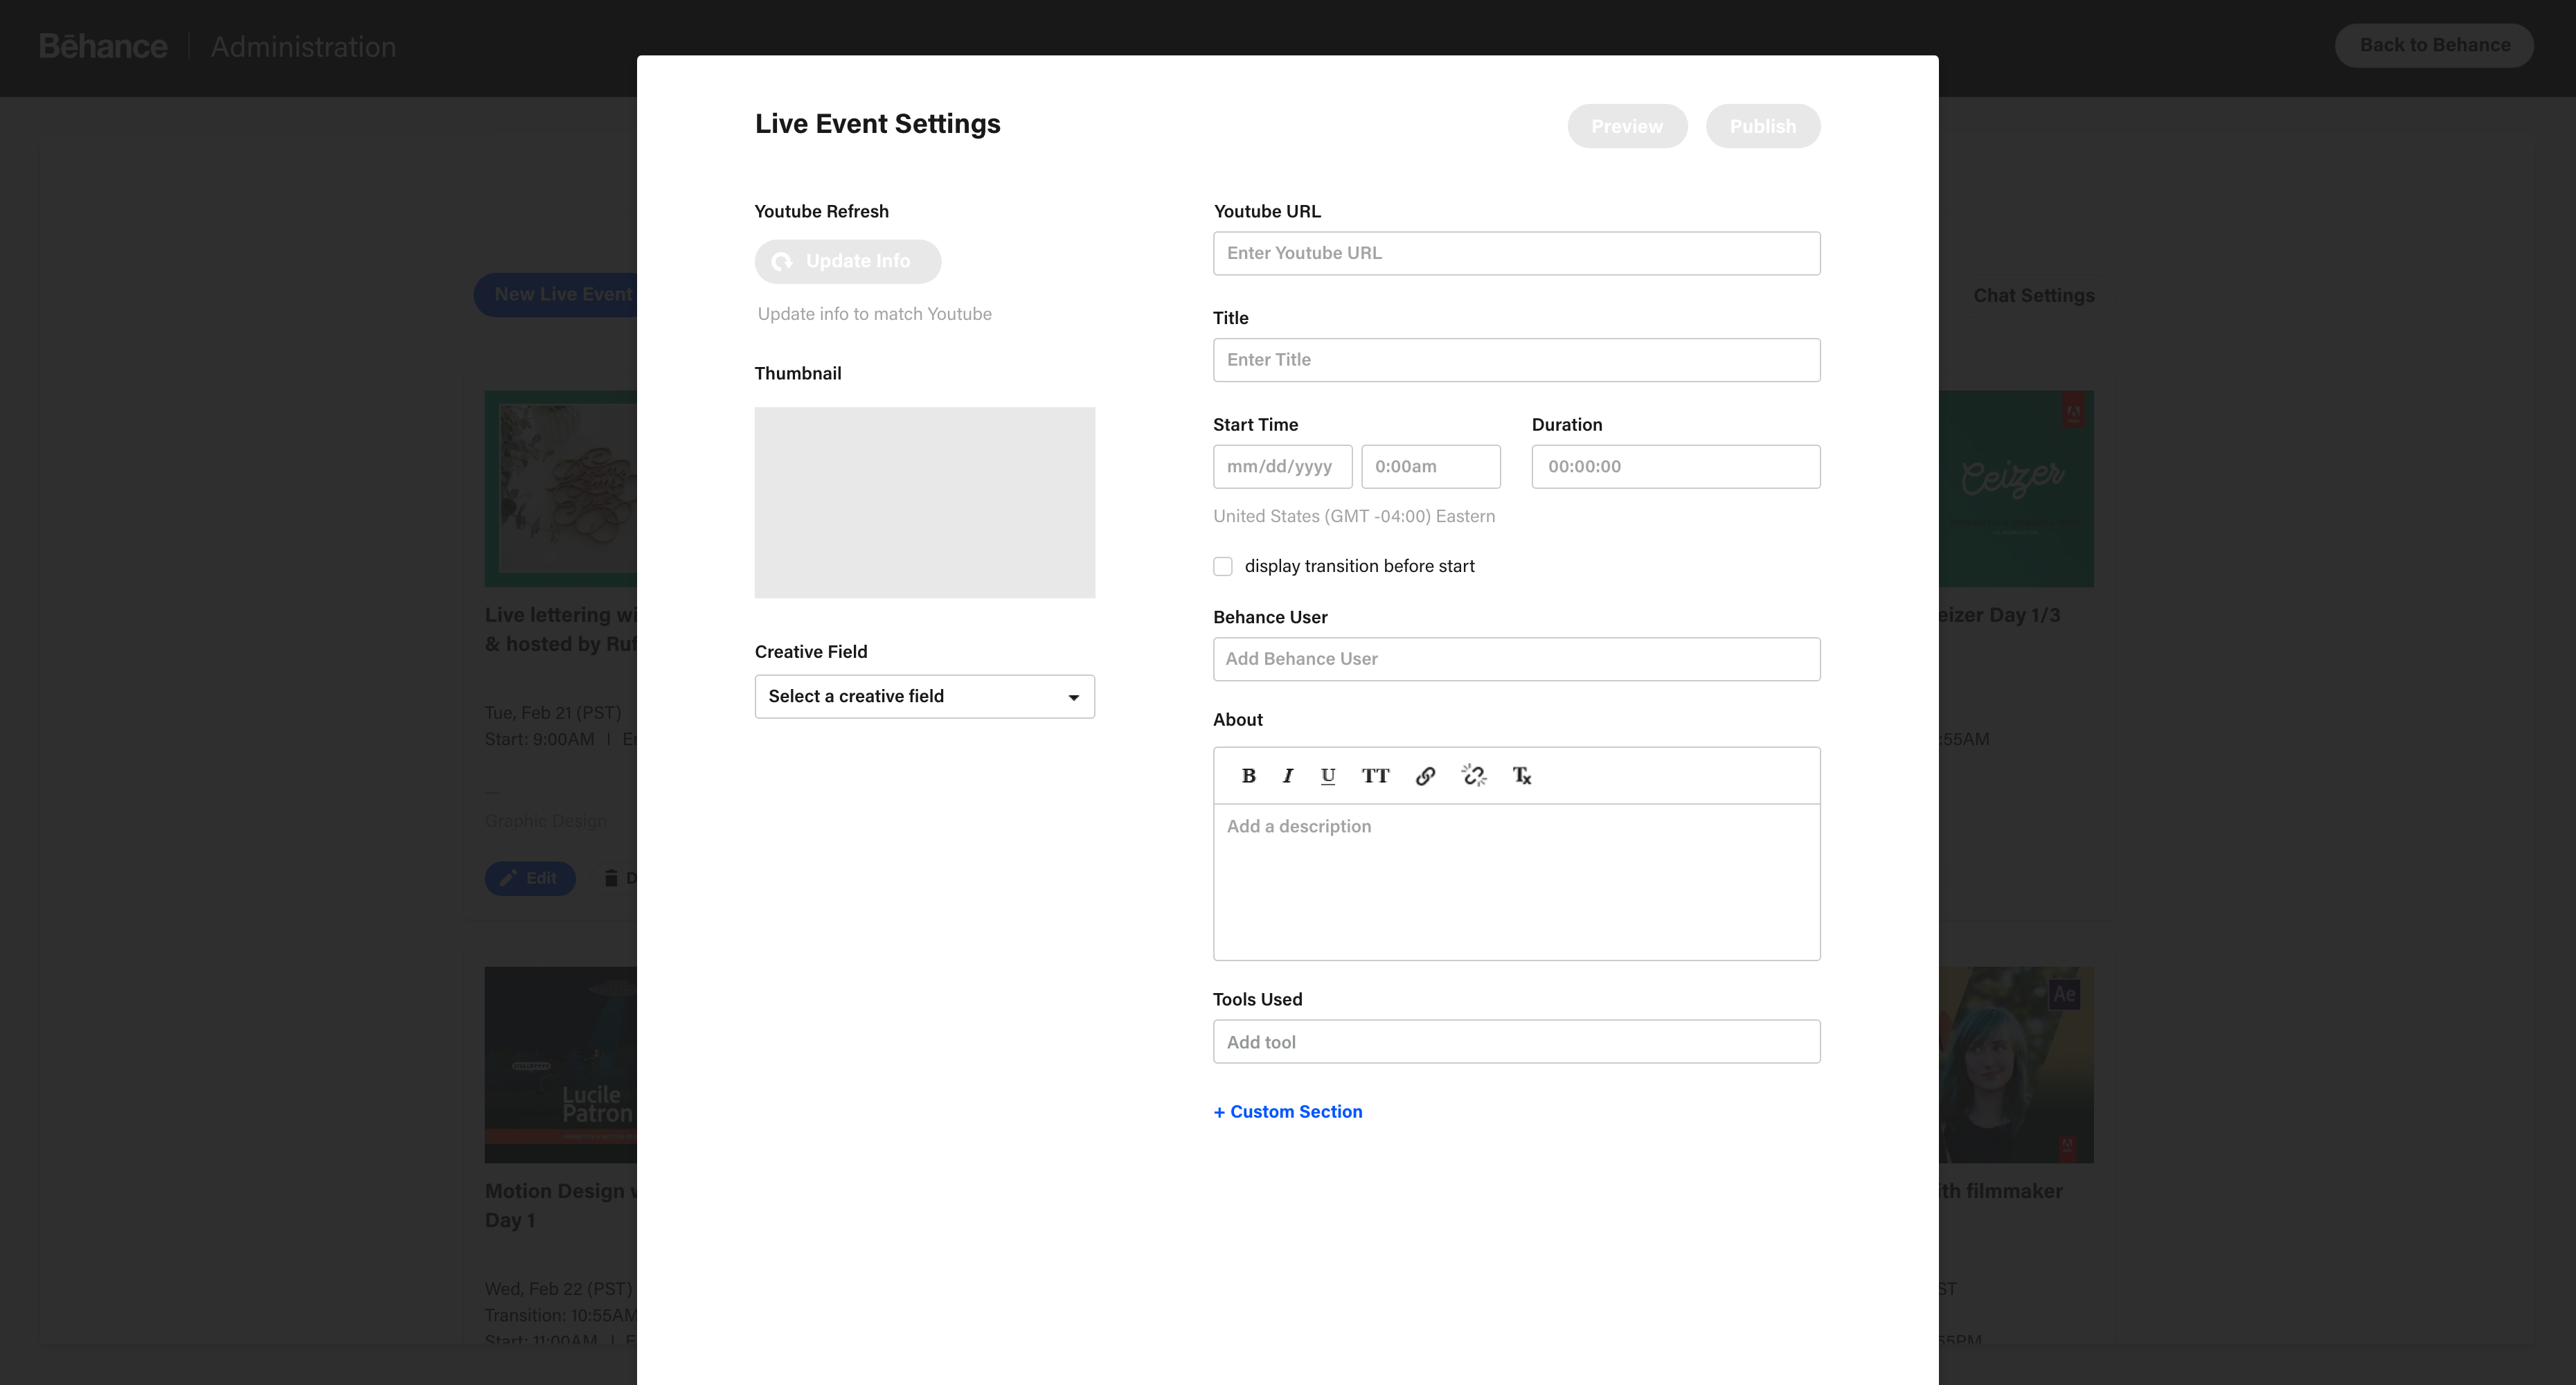Insert a link using the chain icon
Image resolution: width=2576 pixels, height=1385 pixels.
[1425, 776]
